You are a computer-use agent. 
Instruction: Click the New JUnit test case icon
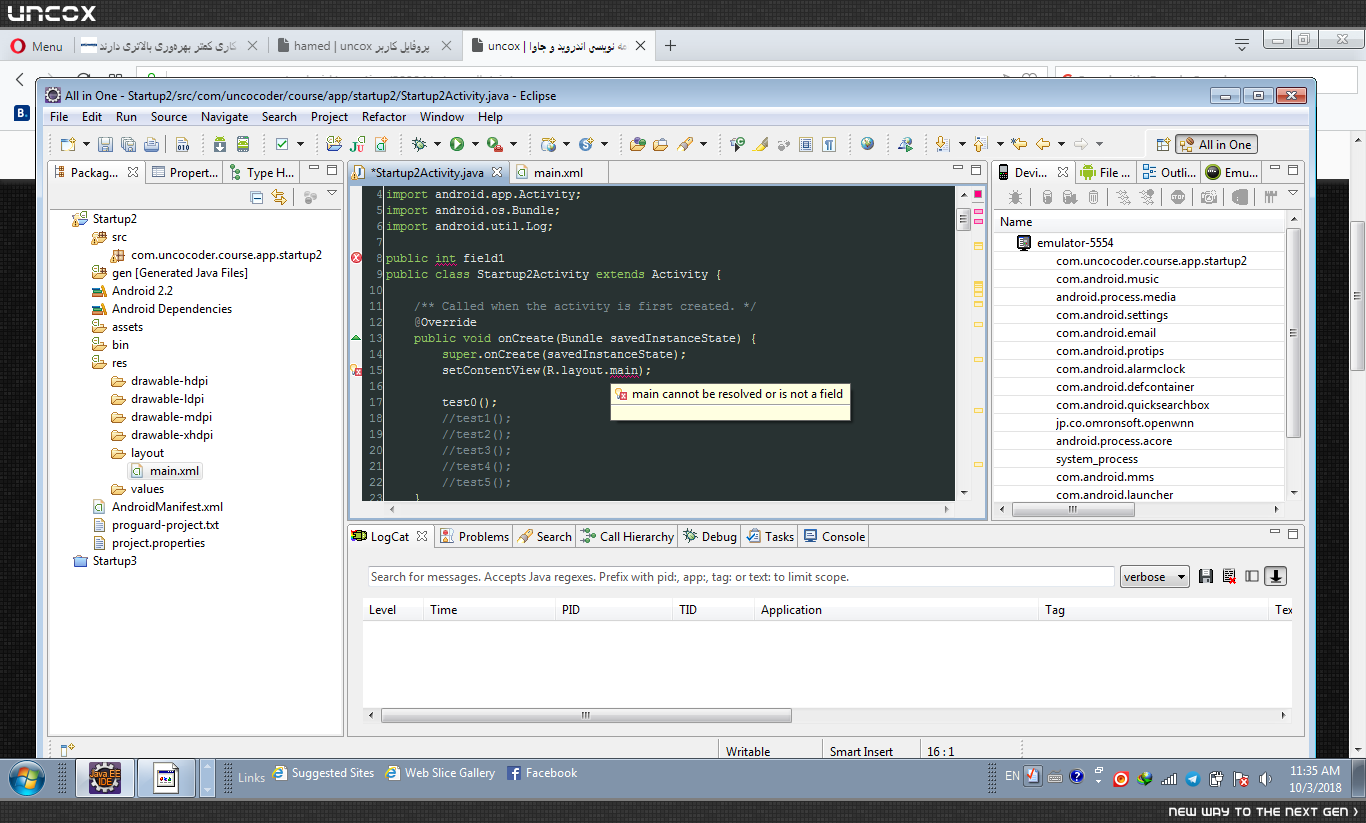pyautogui.click(x=356, y=144)
